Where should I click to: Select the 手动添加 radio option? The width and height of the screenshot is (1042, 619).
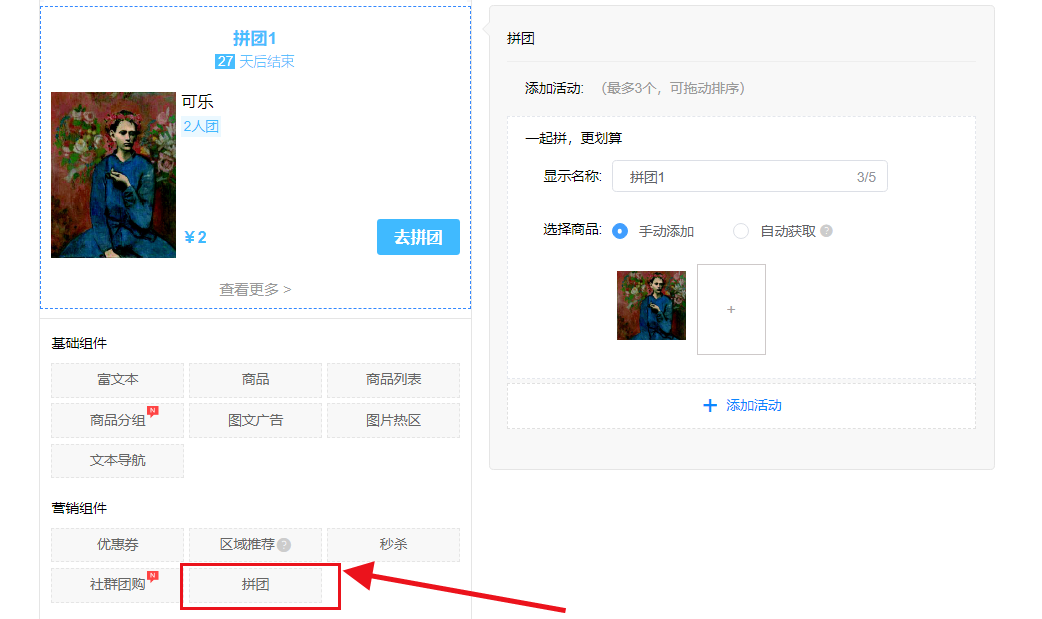click(620, 231)
